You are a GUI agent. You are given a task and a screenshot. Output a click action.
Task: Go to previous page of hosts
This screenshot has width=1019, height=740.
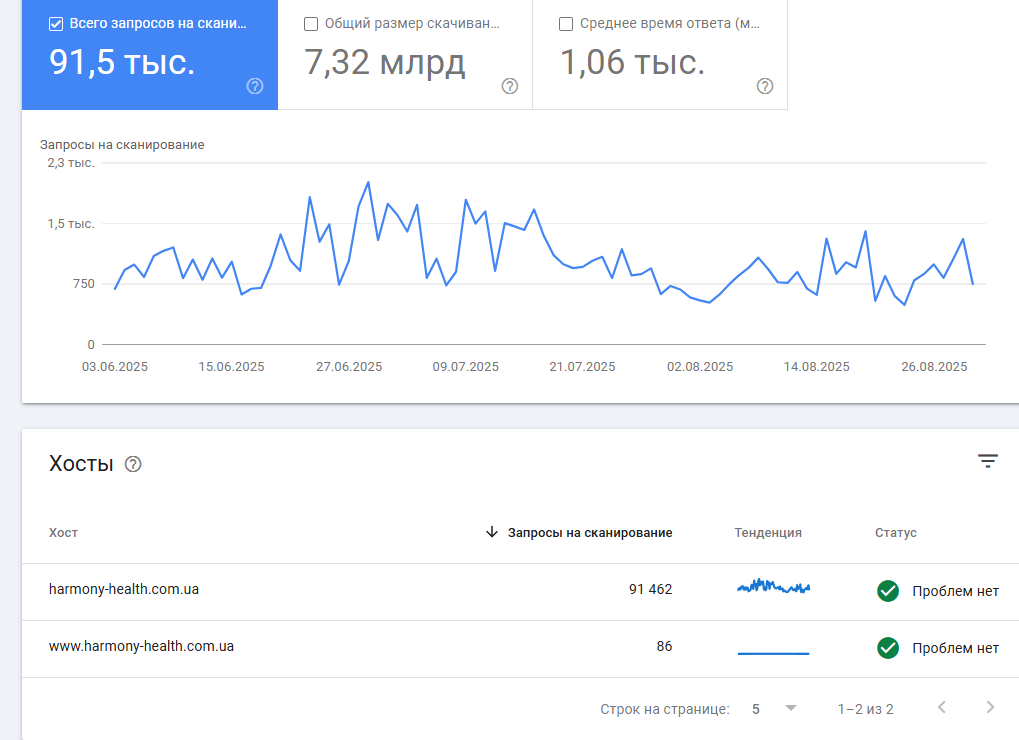tap(942, 707)
